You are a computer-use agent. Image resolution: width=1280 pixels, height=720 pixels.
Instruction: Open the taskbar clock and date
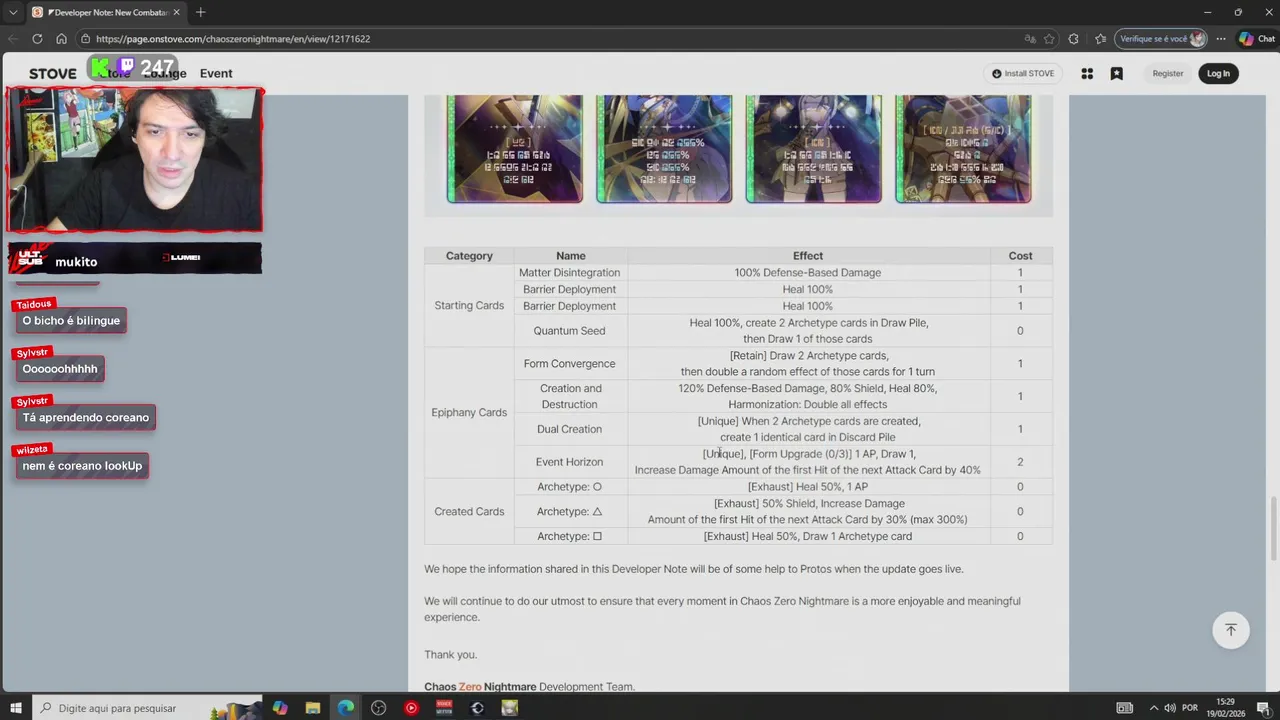pos(1226,708)
